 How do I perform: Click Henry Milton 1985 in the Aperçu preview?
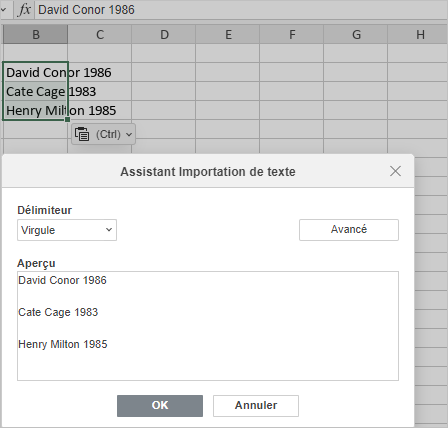(x=63, y=344)
